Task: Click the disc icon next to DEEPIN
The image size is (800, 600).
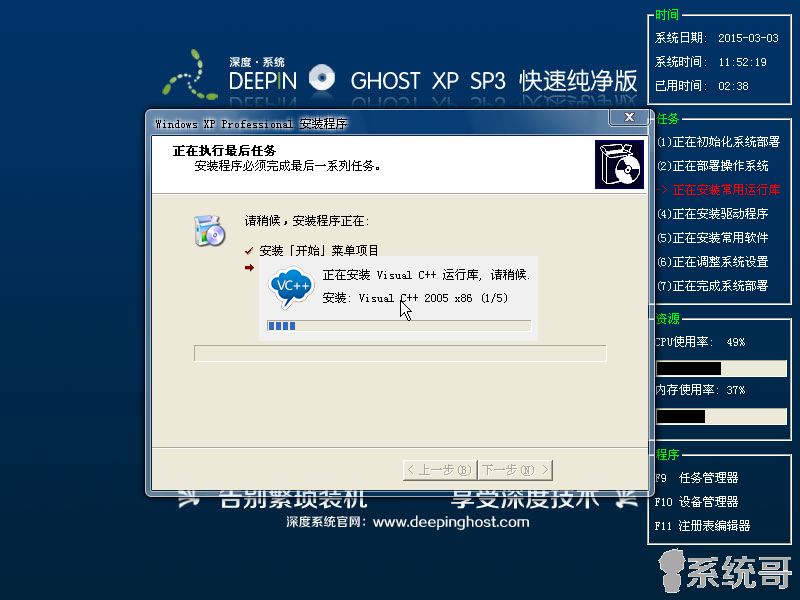Action: [x=322, y=78]
